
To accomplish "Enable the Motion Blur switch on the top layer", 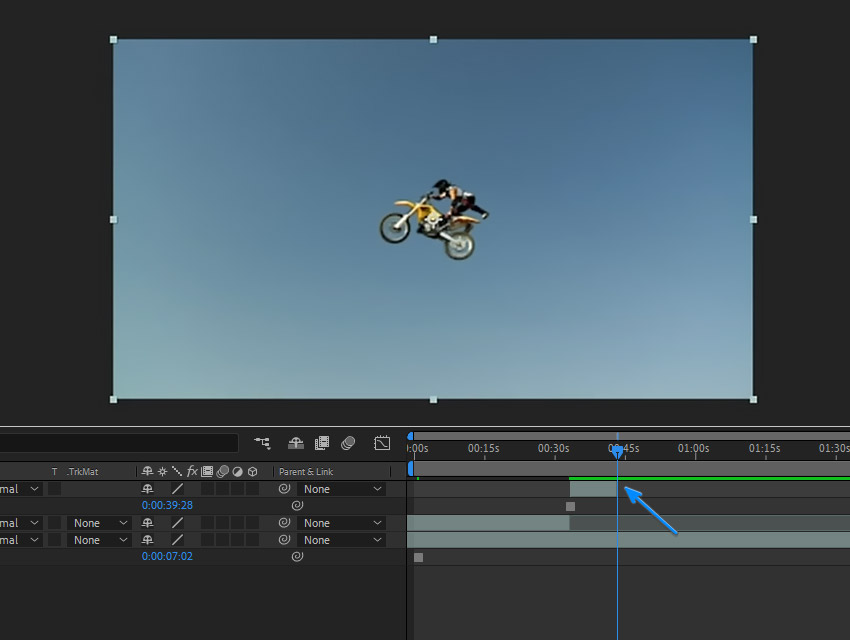I will [x=222, y=489].
